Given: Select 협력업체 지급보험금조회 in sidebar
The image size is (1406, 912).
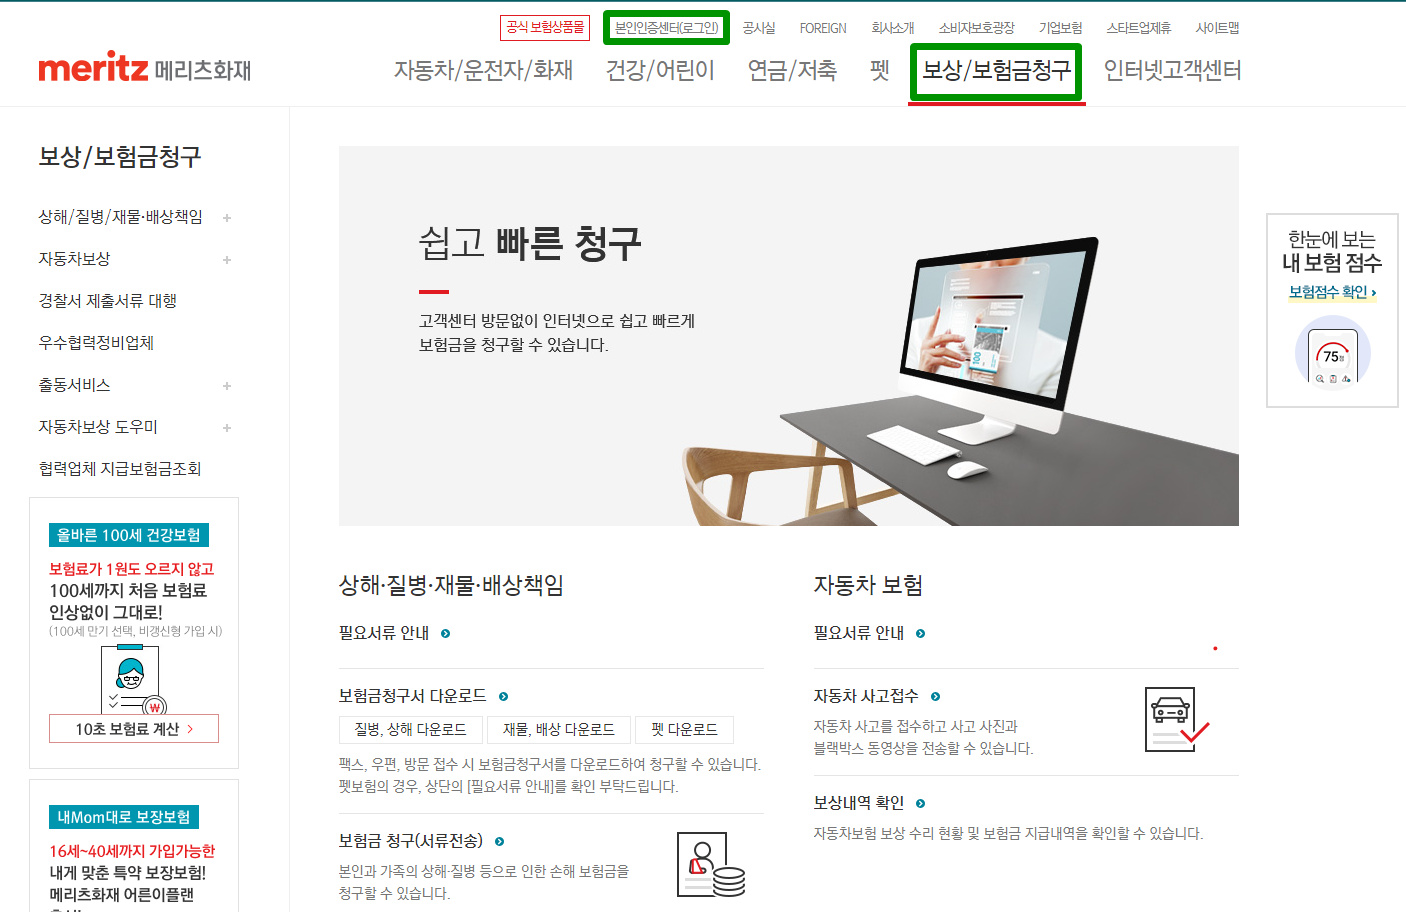Looking at the screenshot, I should tap(120, 469).
